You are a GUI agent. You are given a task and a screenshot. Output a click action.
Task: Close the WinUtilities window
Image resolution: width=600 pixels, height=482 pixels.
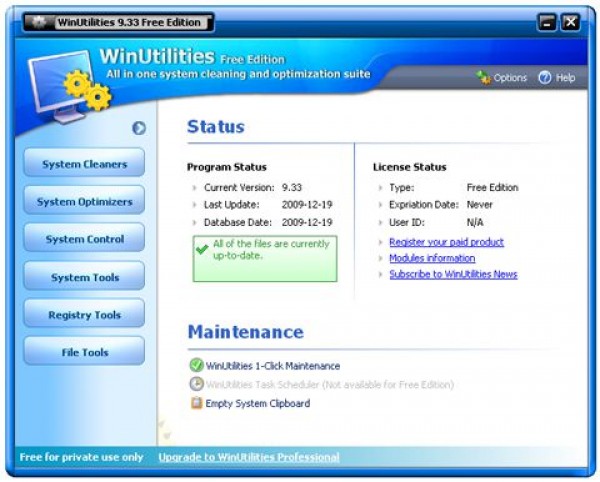(571, 22)
